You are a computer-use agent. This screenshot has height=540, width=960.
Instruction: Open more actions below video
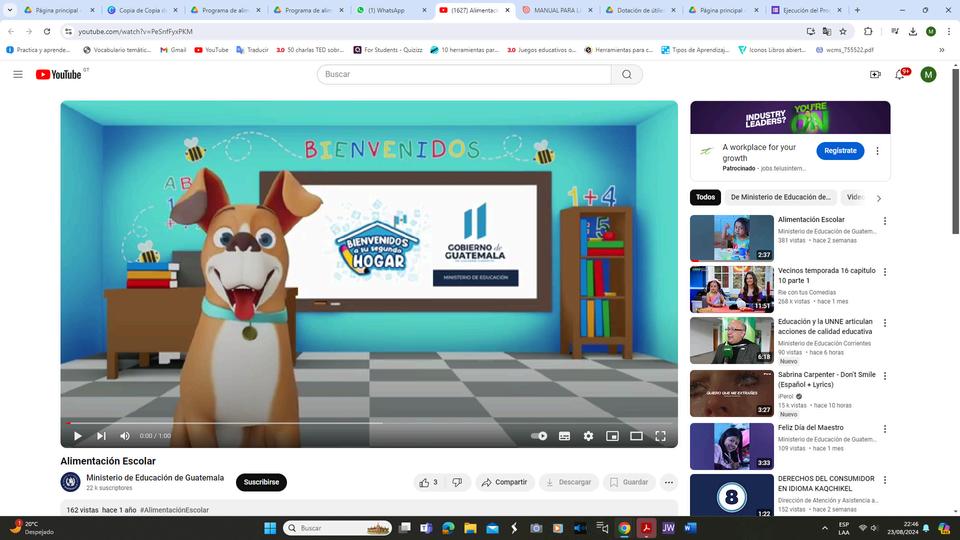[669, 482]
